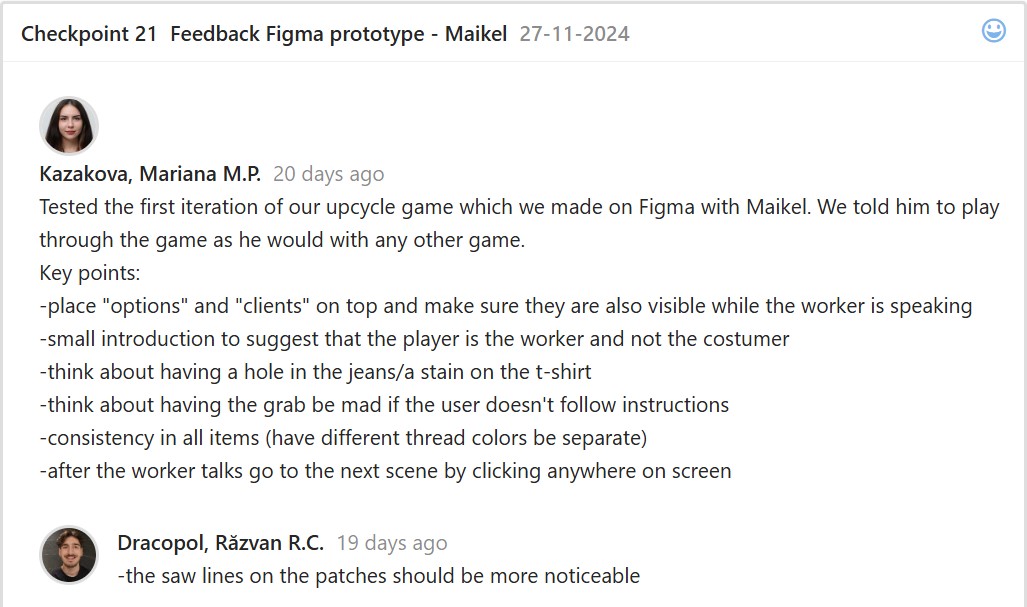The width and height of the screenshot is (1027, 607).
Task: Click the "after the worker talks" line
Action: (x=385, y=471)
